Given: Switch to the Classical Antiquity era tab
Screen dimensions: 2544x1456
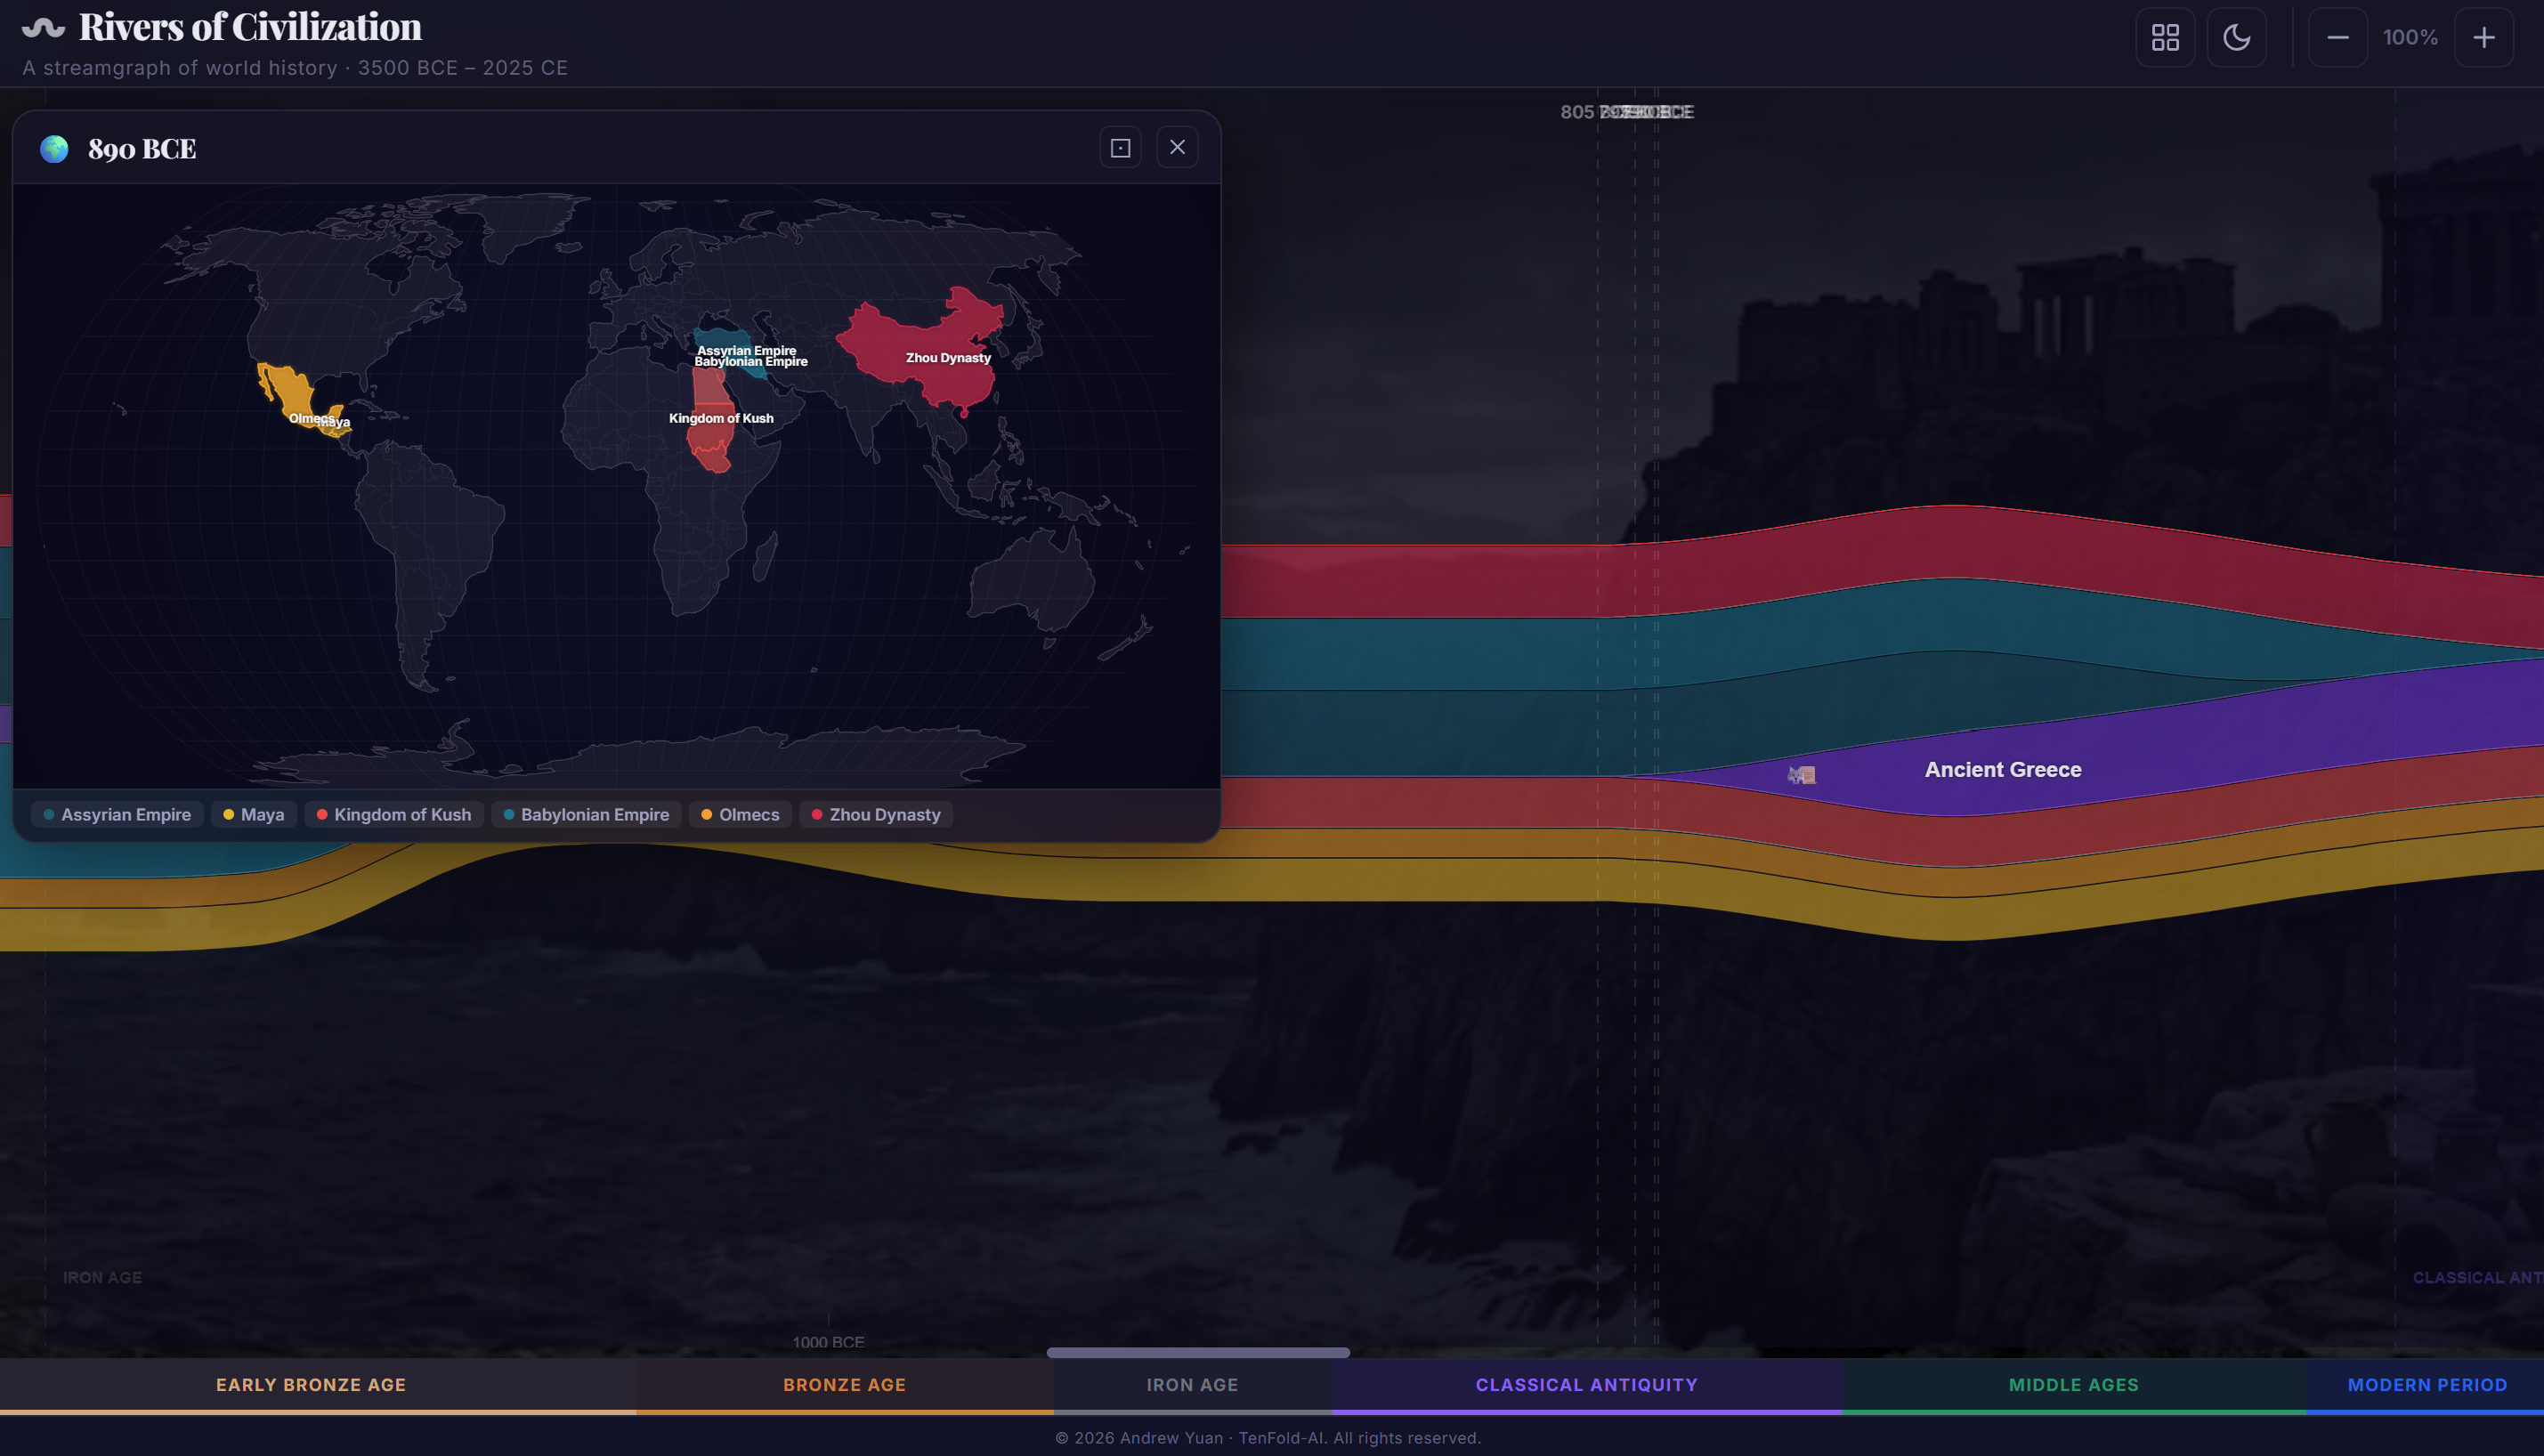Looking at the screenshot, I should pos(1585,1384).
